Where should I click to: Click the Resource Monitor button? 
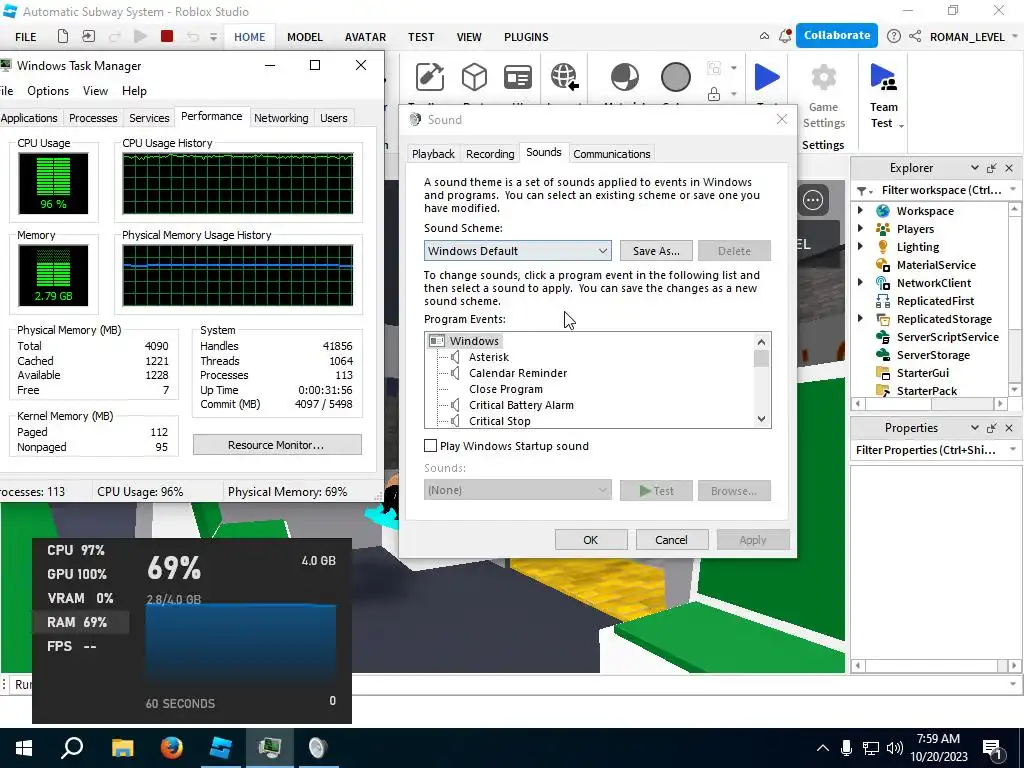pos(277,445)
